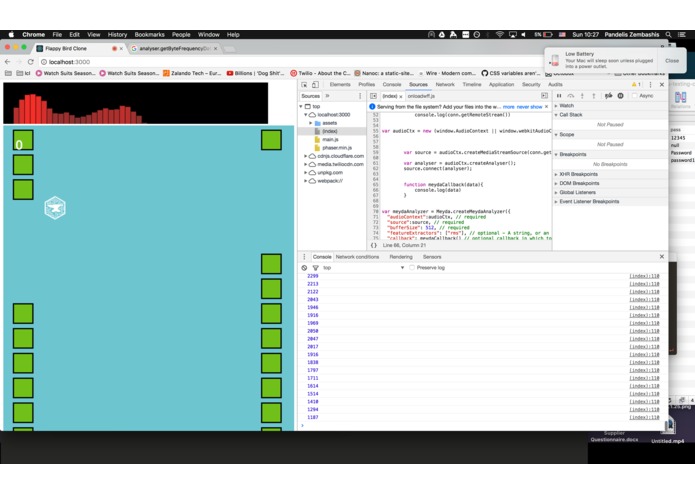Enable Preserve log checkbox
This screenshot has width=695, height=494.
[412, 268]
